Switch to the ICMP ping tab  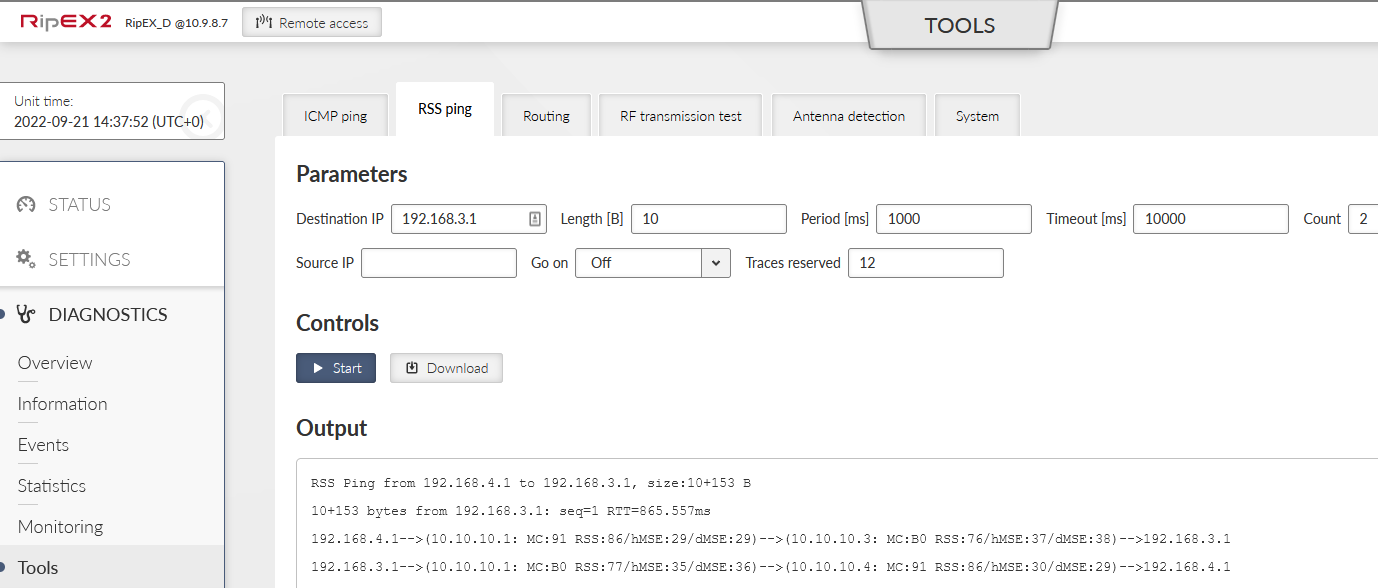click(336, 116)
